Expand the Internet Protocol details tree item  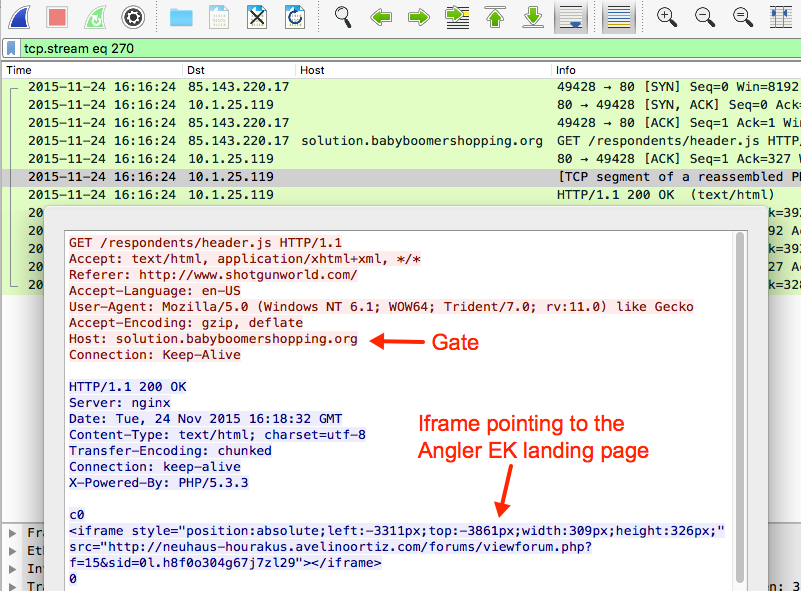(13, 569)
